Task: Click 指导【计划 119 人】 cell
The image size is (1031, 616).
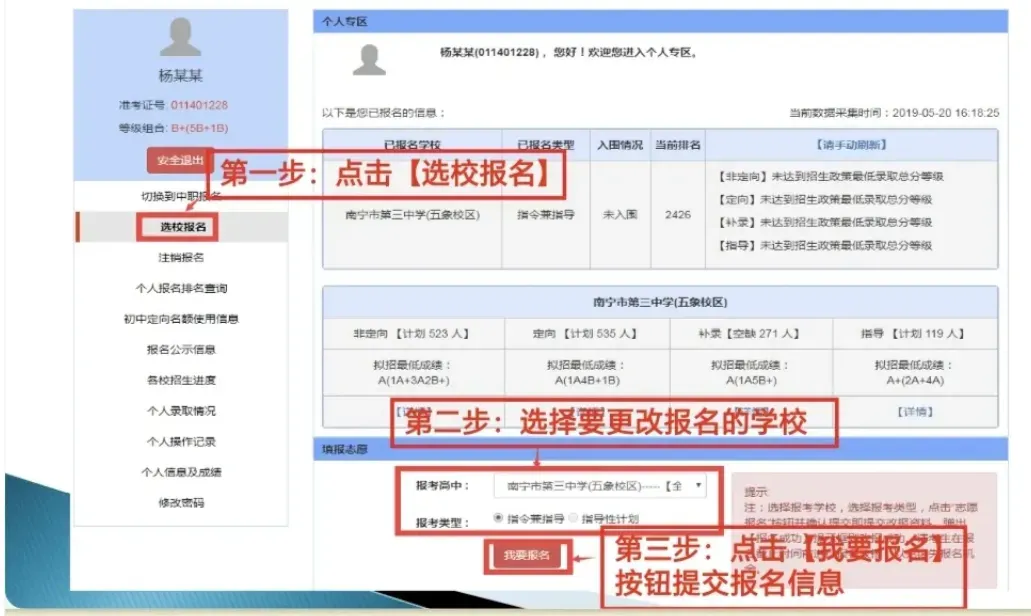Action: tap(915, 334)
